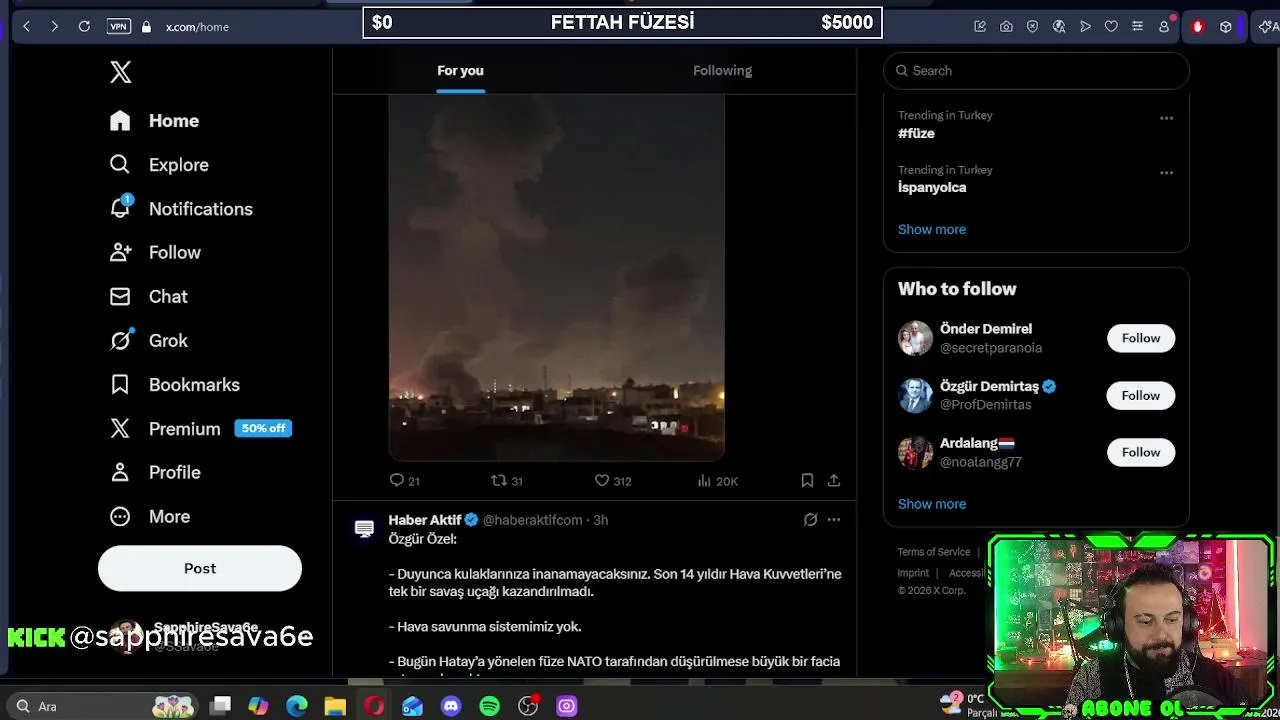Open Terms of Service footer link

point(933,552)
